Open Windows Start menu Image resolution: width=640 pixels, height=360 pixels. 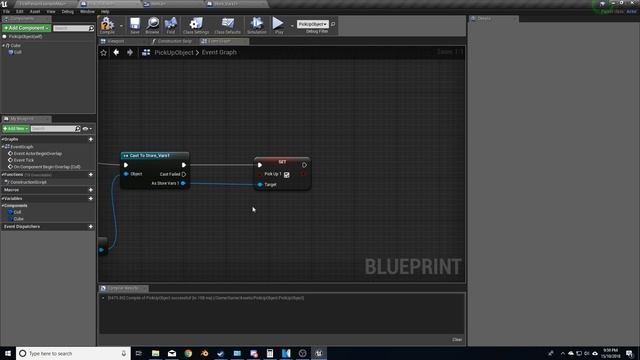[x=8, y=353]
